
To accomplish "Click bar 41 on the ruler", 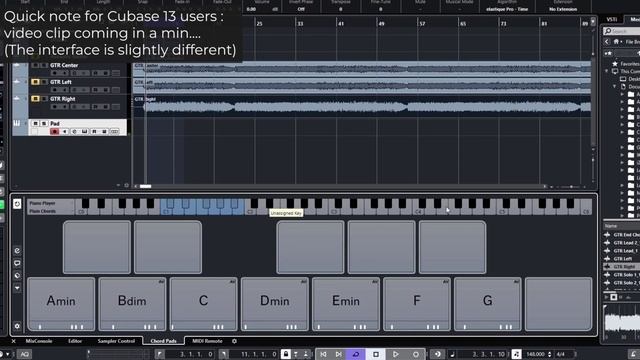I will point(341,24).
